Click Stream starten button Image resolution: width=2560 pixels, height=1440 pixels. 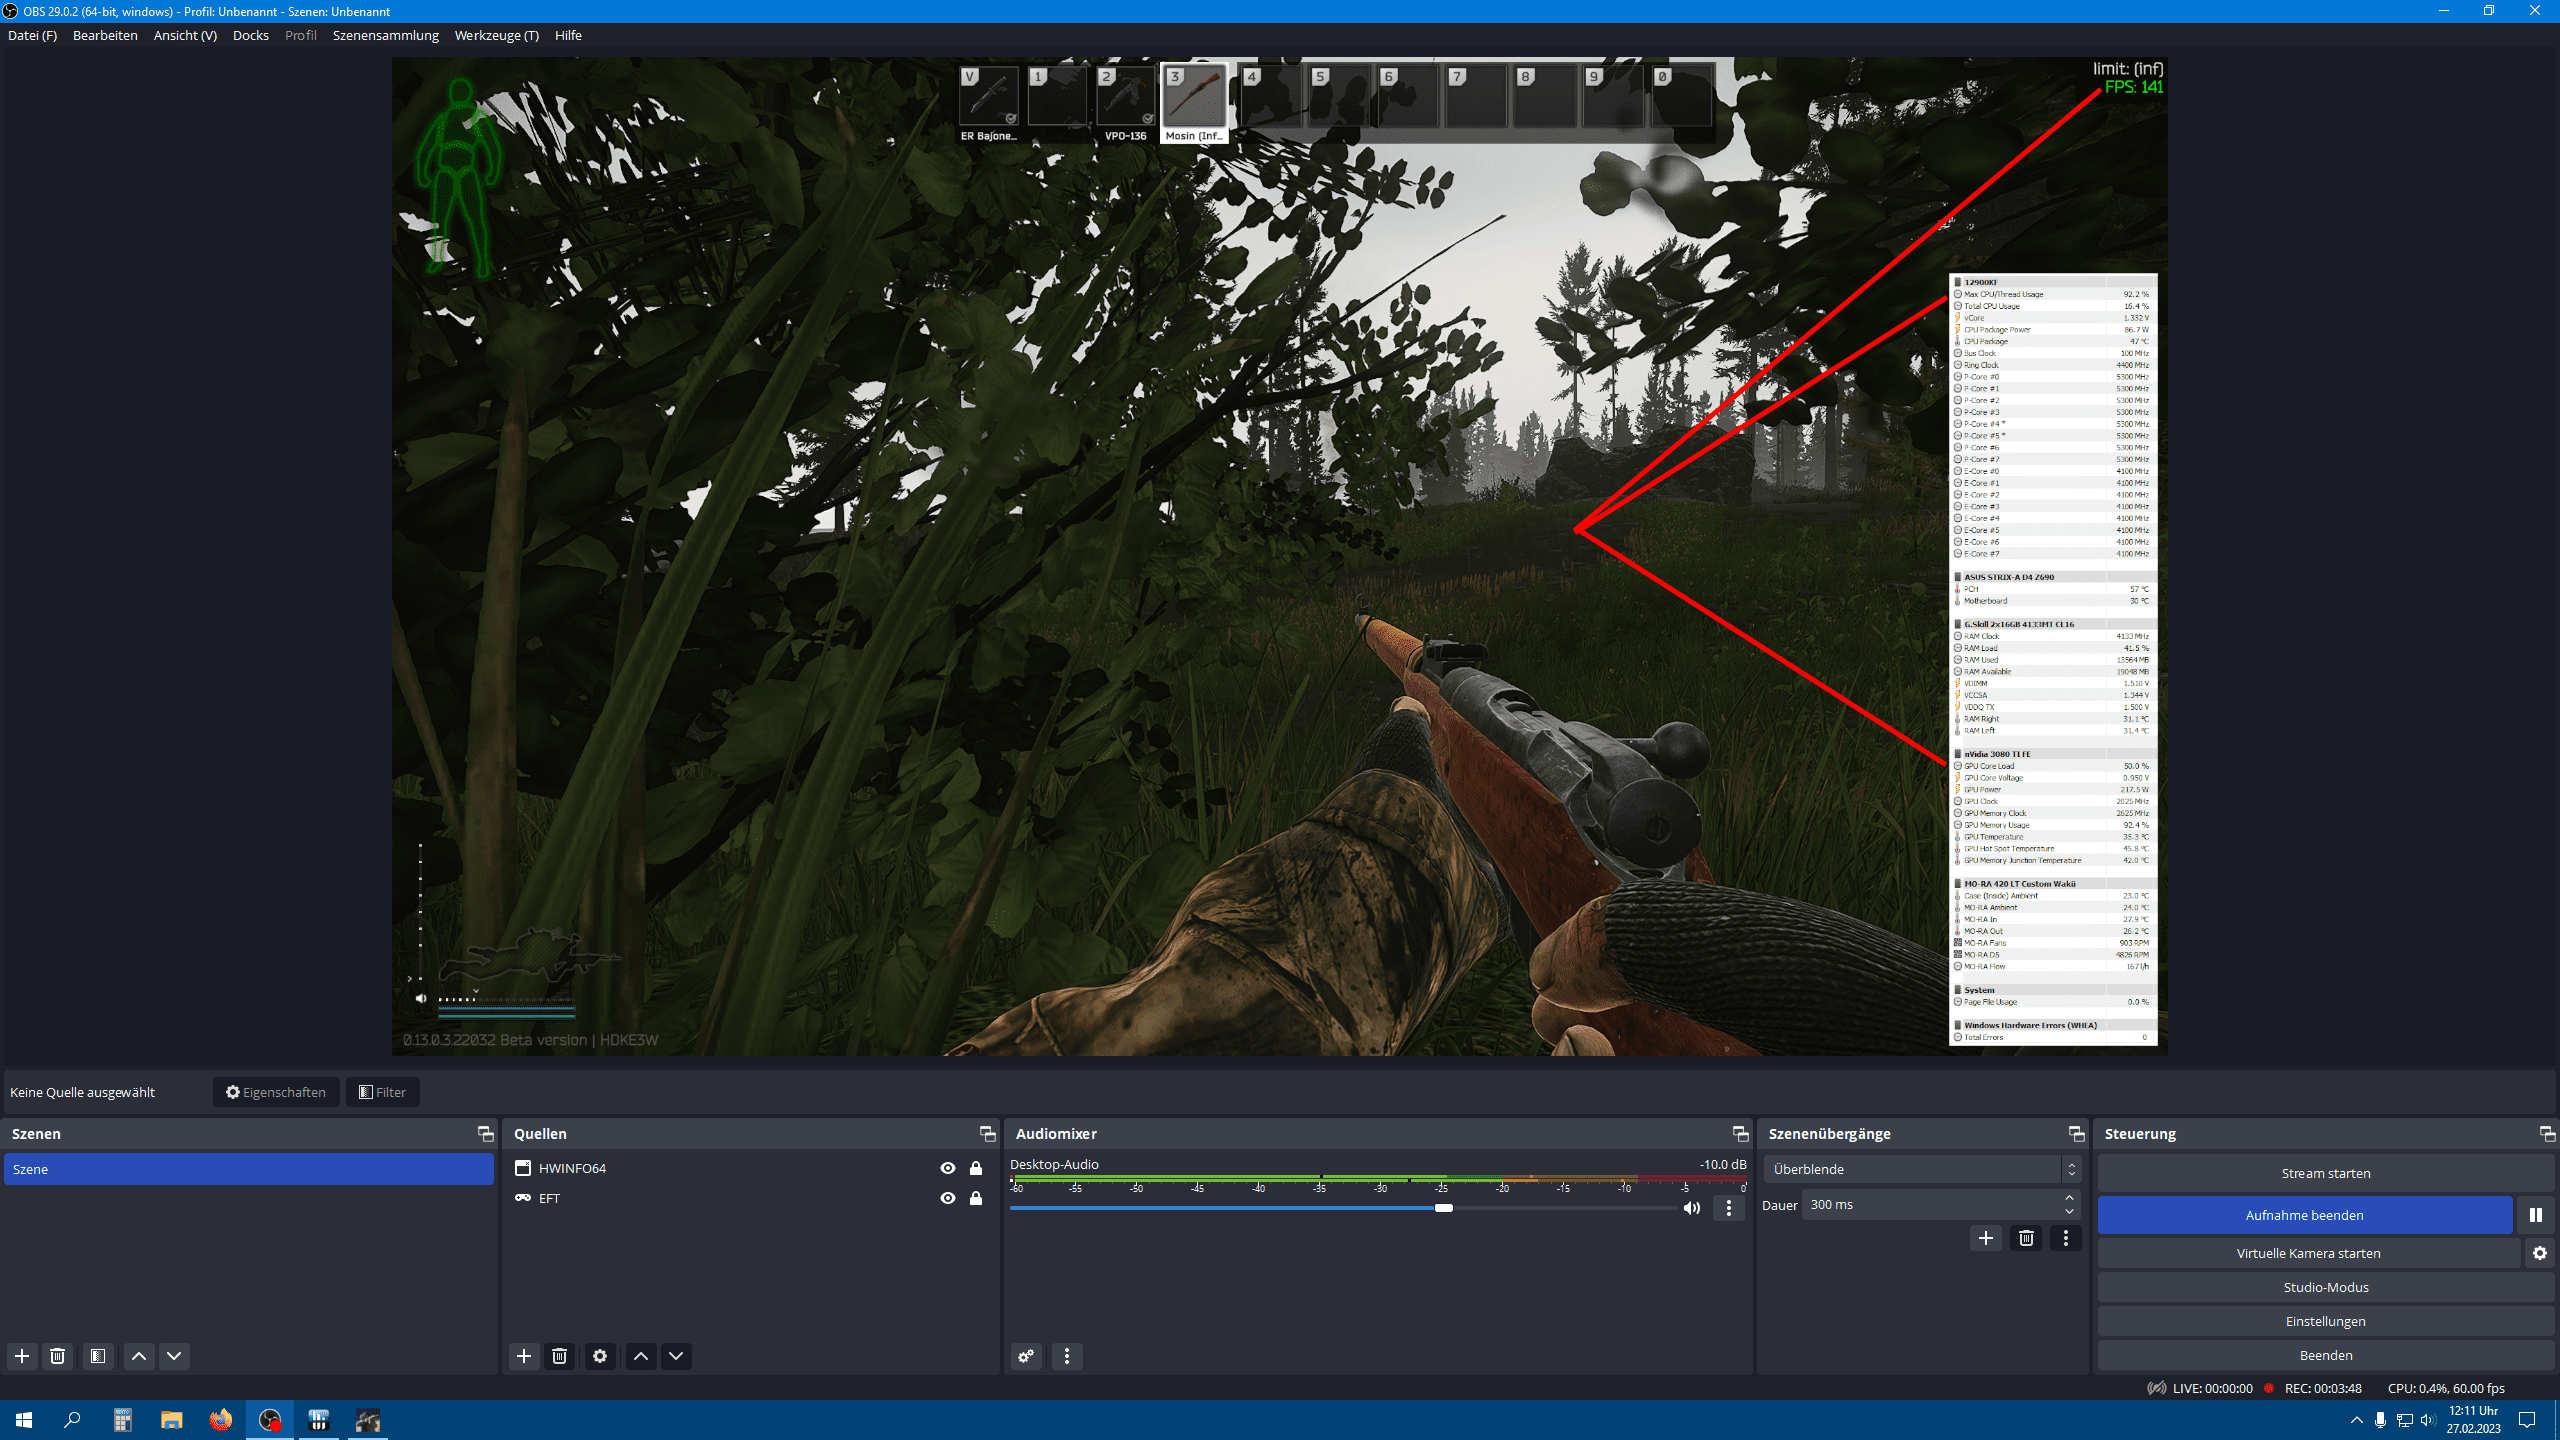(x=2326, y=1173)
